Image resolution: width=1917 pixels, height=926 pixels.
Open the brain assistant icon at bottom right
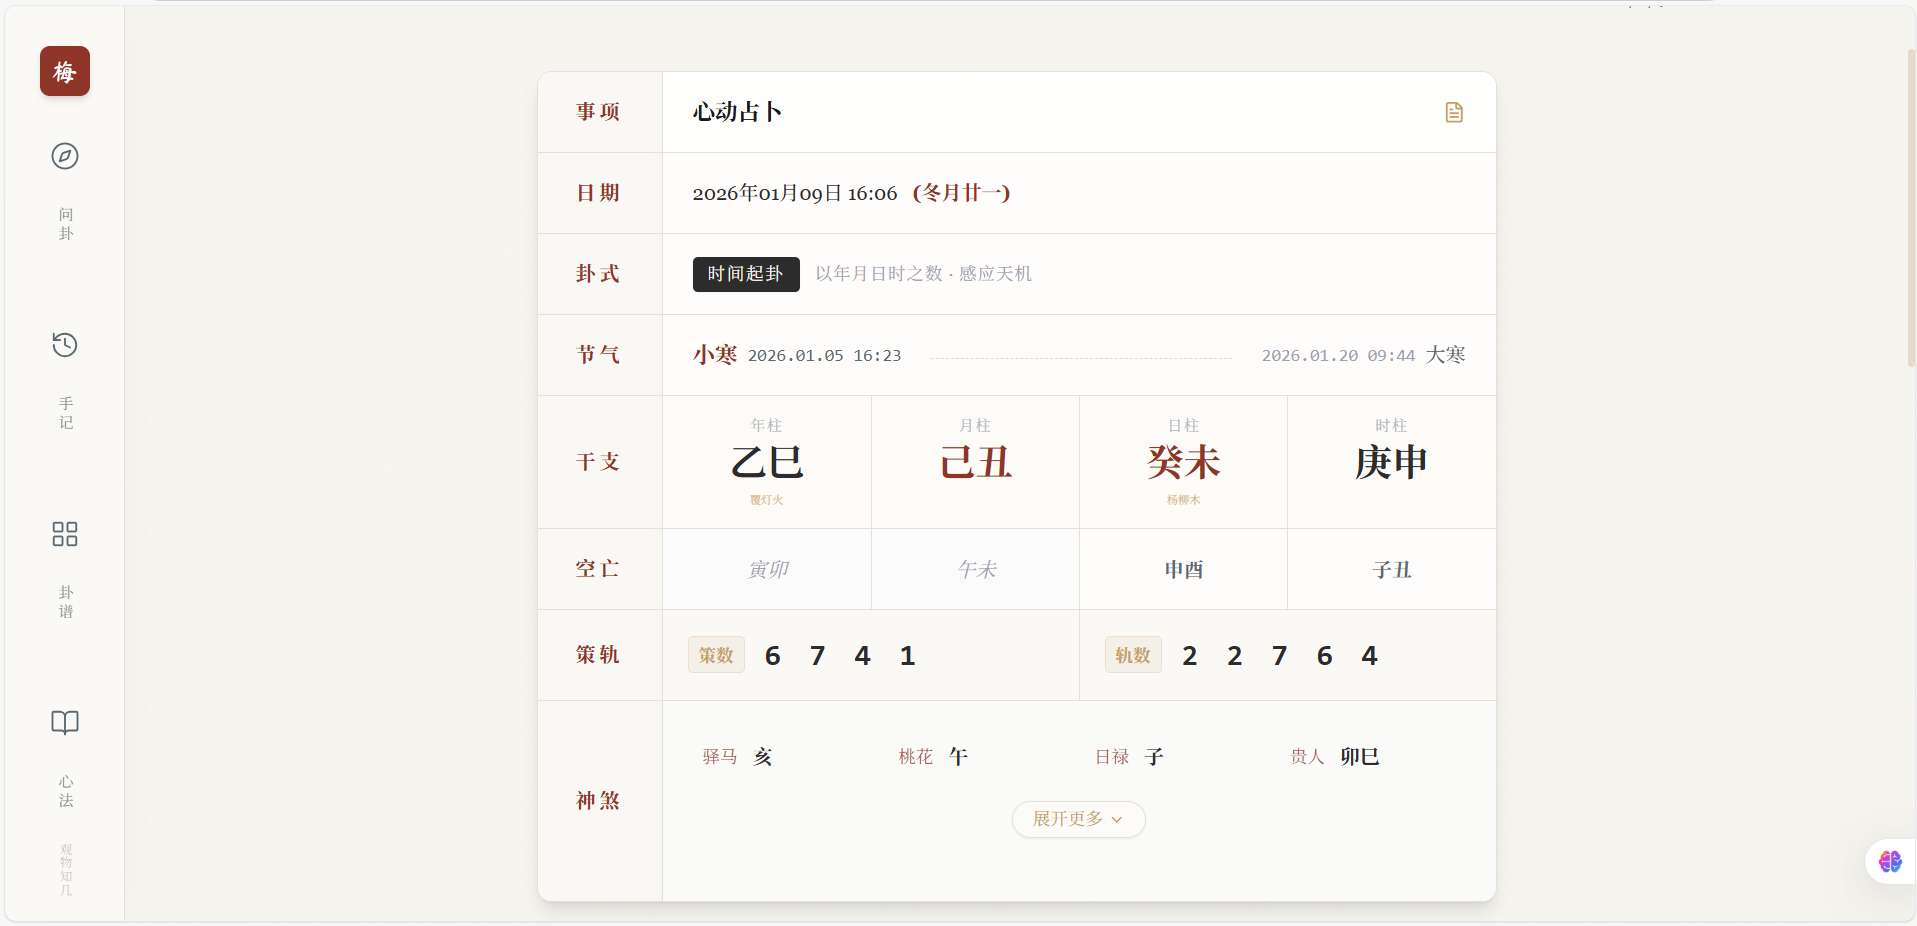1888,861
